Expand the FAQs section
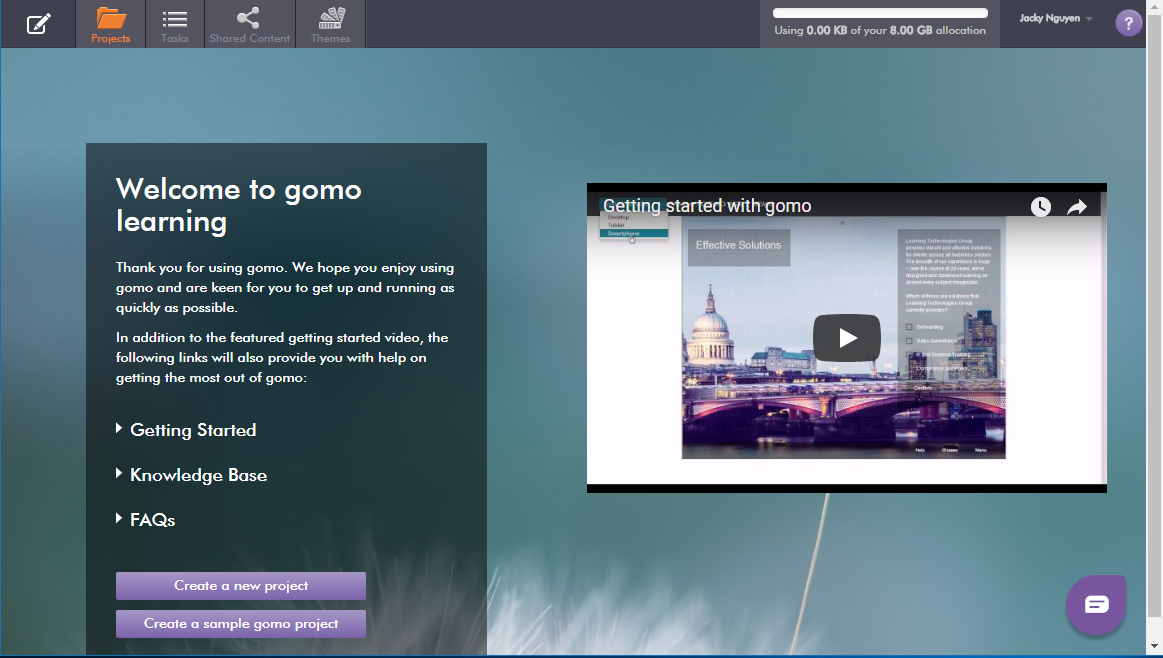Image resolution: width=1163 pixels, height=658 pixels. [x=152, y=519]
